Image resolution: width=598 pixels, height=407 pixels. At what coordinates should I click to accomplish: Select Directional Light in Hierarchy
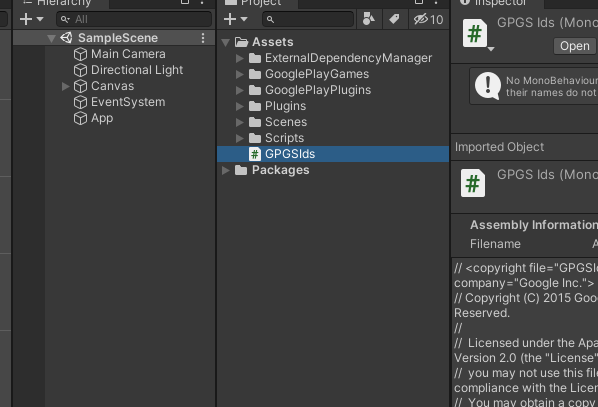coord(137,70)
